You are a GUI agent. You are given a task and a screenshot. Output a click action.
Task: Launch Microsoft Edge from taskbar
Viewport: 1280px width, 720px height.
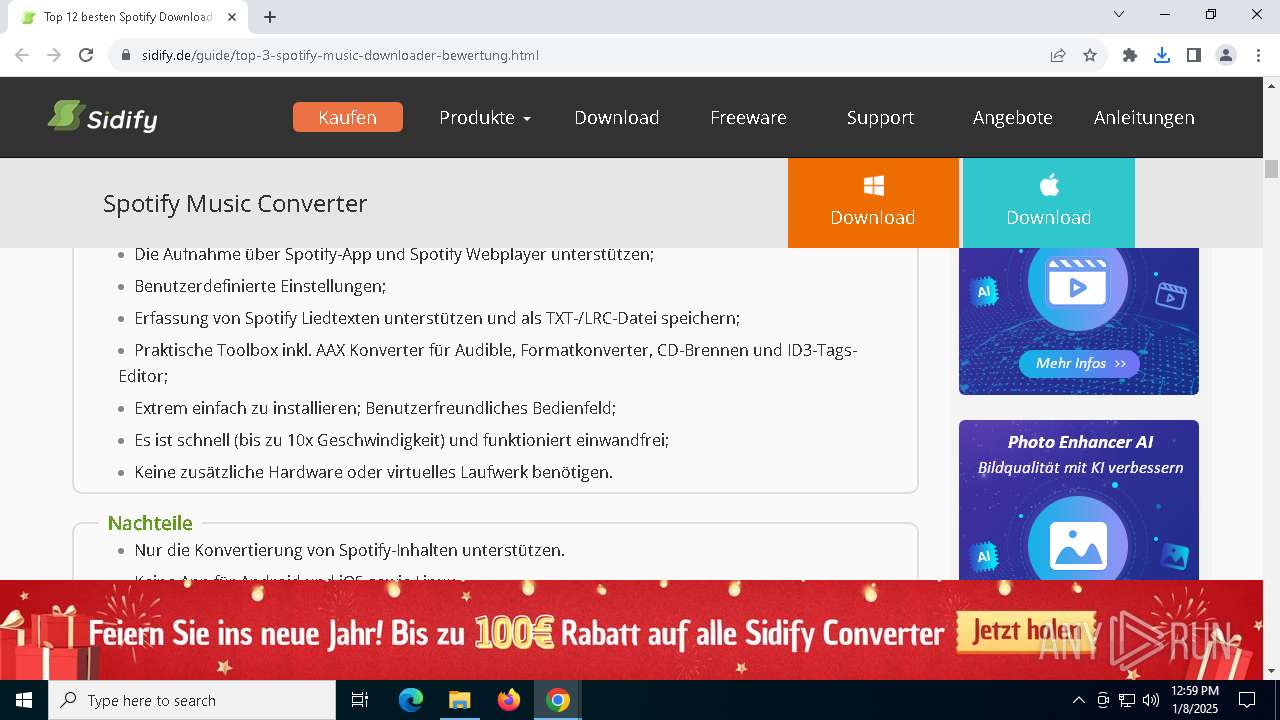(x=411, y=700)
